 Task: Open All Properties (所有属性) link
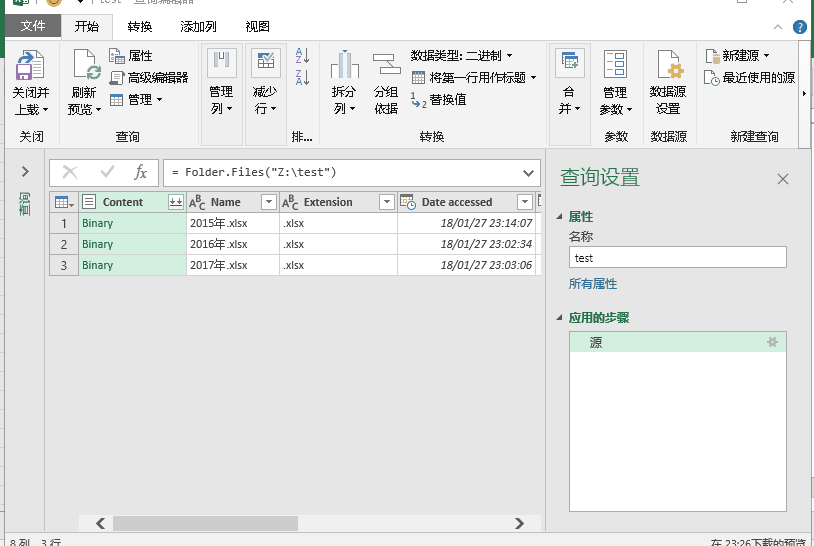click(593, 284)
